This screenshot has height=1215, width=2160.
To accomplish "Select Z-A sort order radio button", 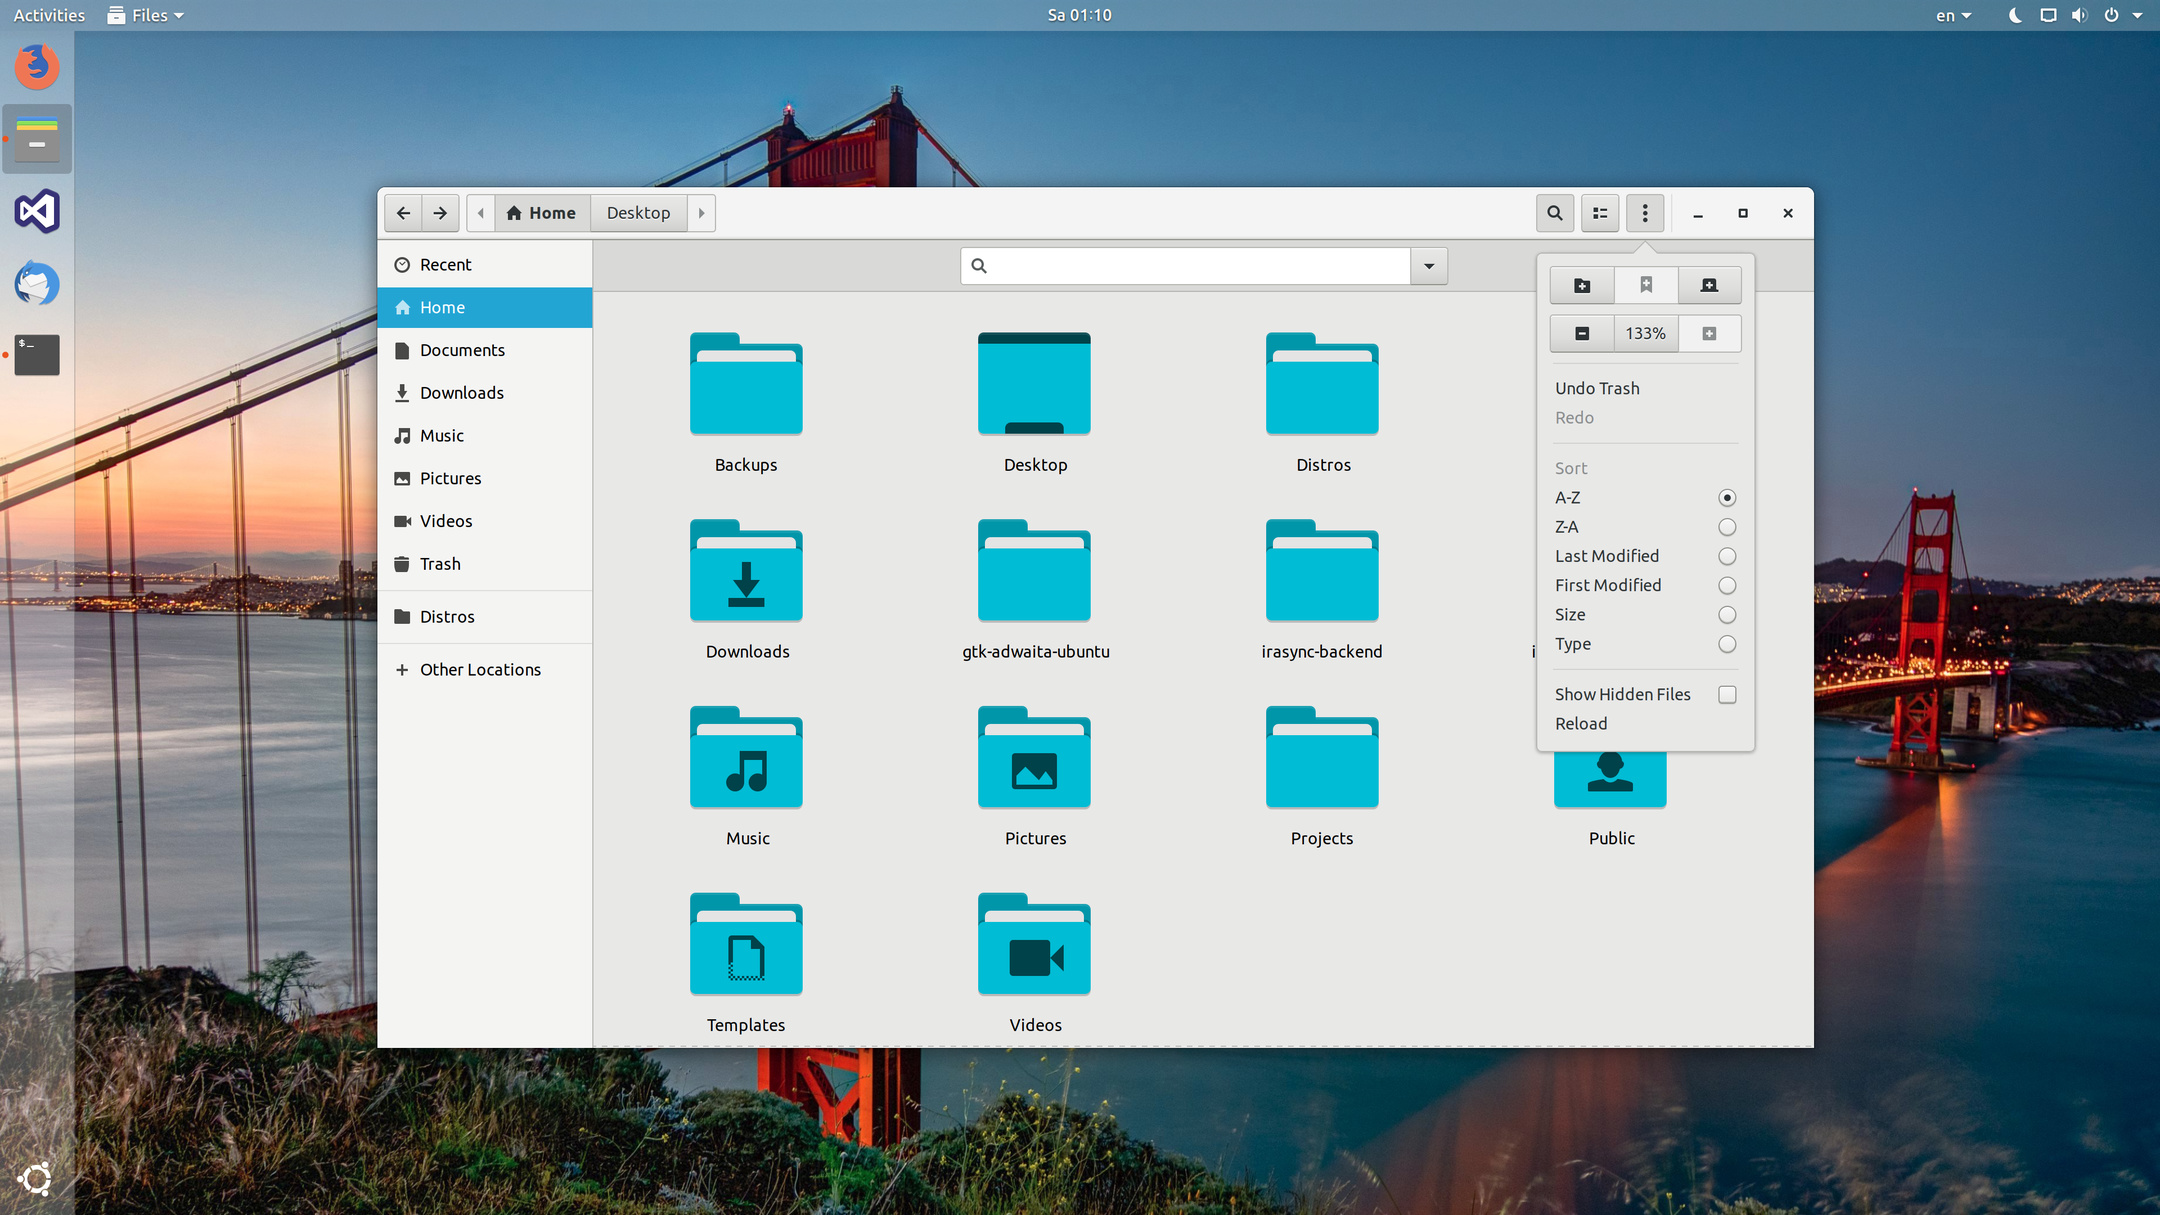I will 1726,527.
